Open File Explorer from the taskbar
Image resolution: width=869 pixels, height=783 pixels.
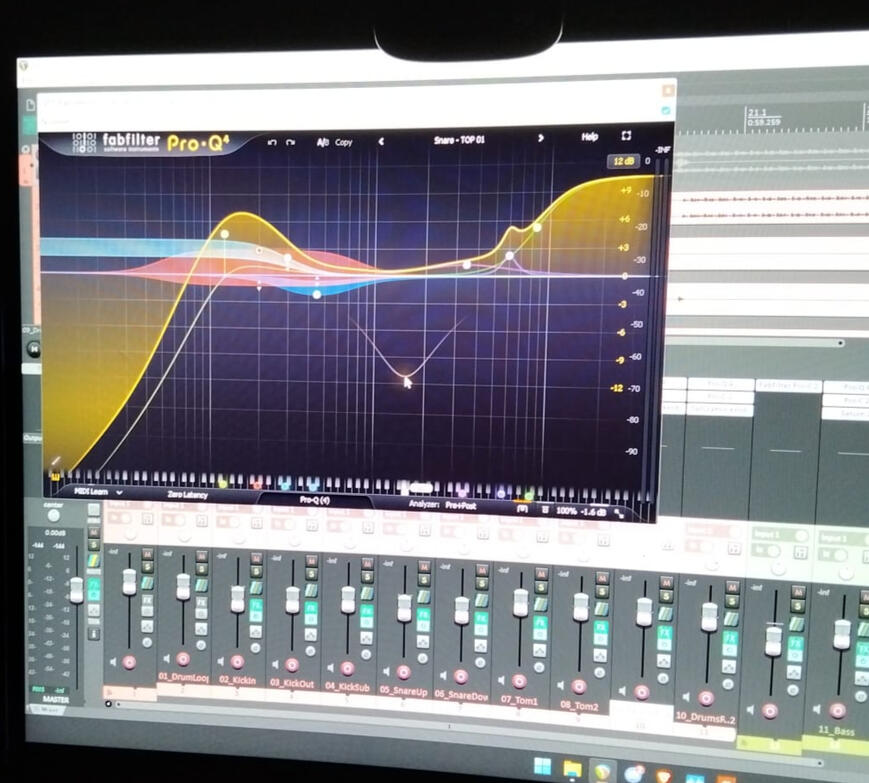coord(572,769)
